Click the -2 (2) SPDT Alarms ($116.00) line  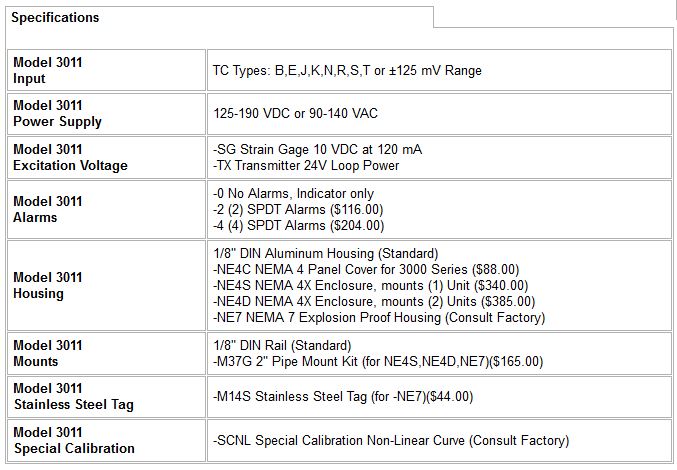(x=298, y=209)
